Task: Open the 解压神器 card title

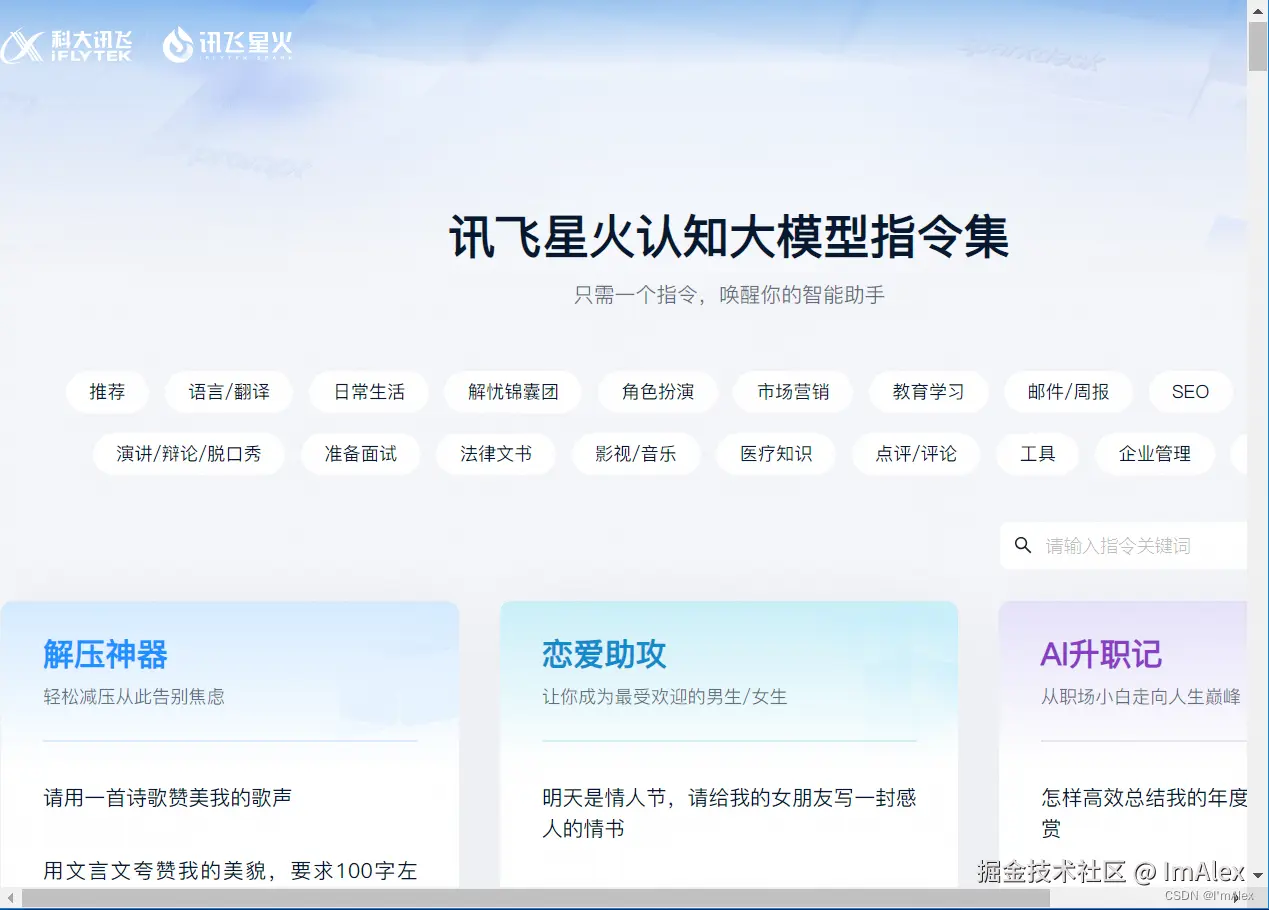Action: tap(105, 655)
